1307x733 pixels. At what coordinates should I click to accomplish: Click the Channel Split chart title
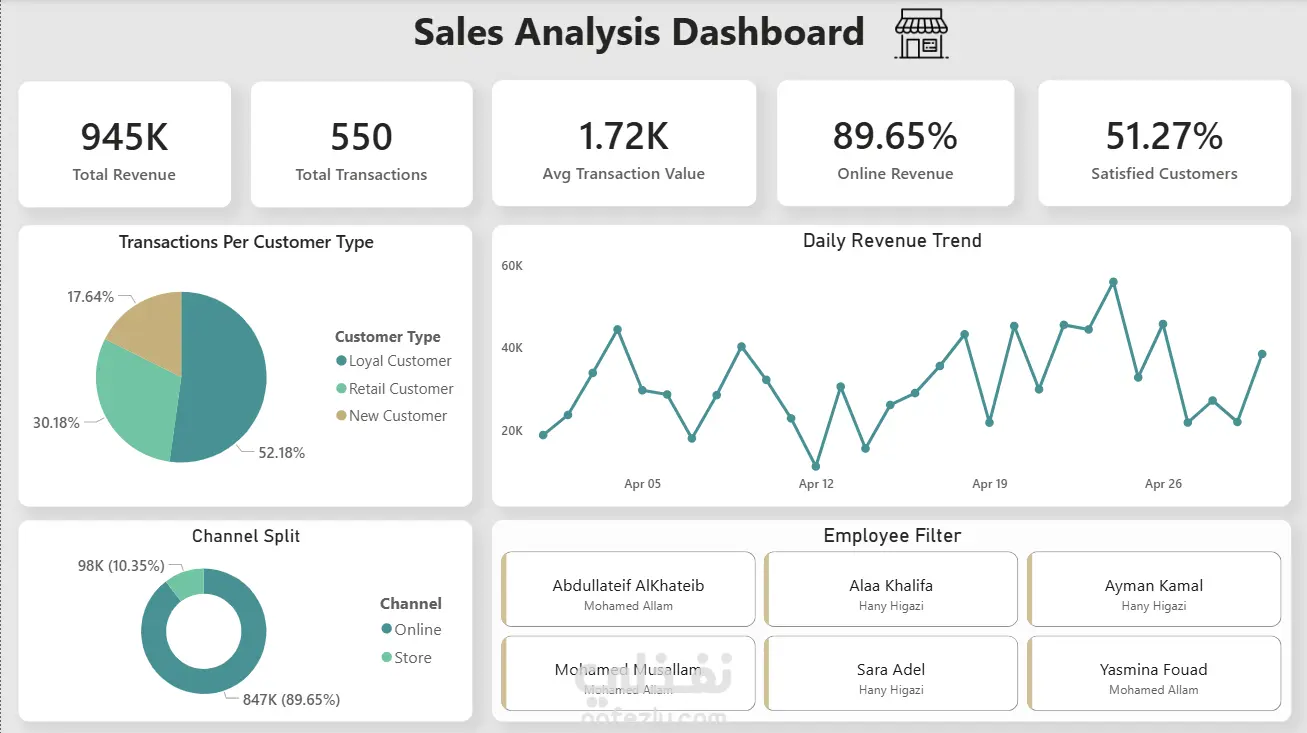(246, 536)
